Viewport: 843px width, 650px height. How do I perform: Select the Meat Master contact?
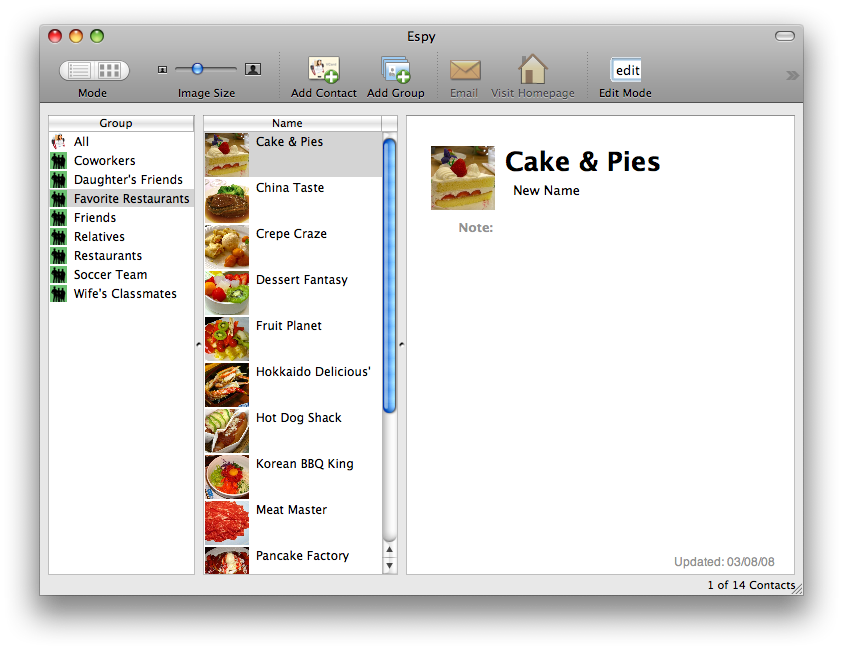(x=293, y=523)
